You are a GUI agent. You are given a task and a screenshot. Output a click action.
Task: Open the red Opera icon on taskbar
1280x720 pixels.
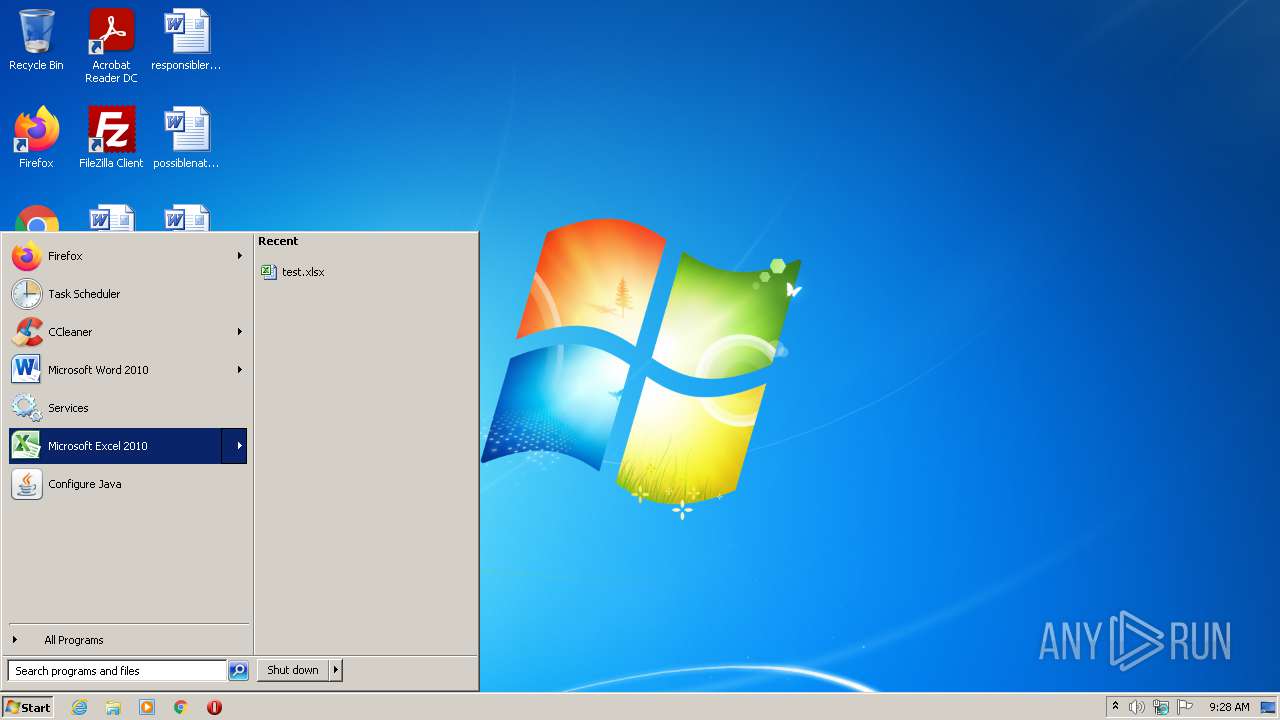point(214,707)
